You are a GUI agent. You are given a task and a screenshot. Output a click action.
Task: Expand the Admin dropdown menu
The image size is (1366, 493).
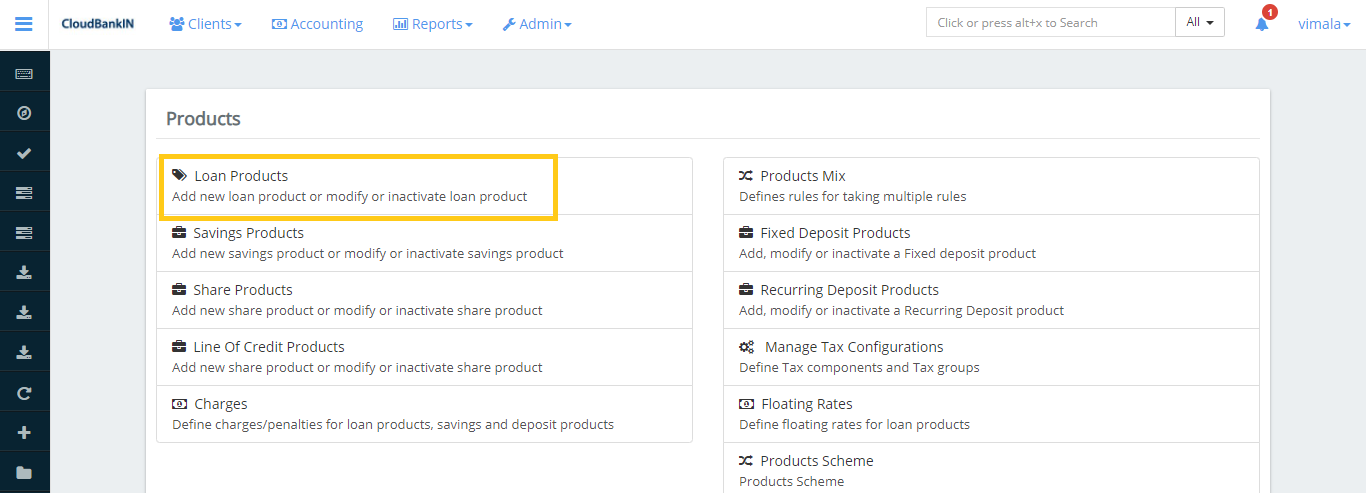537,24
